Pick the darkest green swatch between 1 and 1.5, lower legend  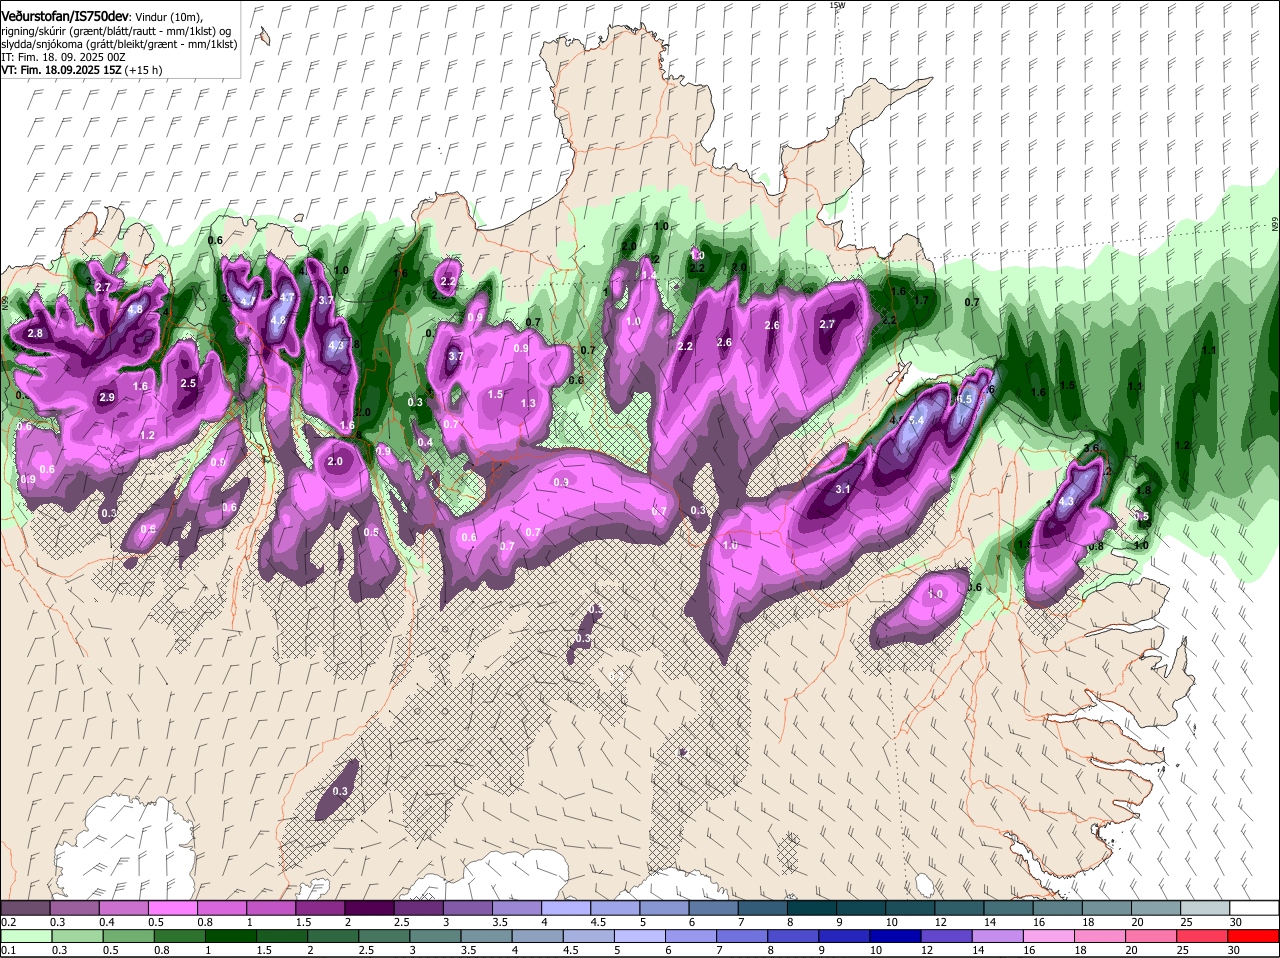(x=233, y=936)
